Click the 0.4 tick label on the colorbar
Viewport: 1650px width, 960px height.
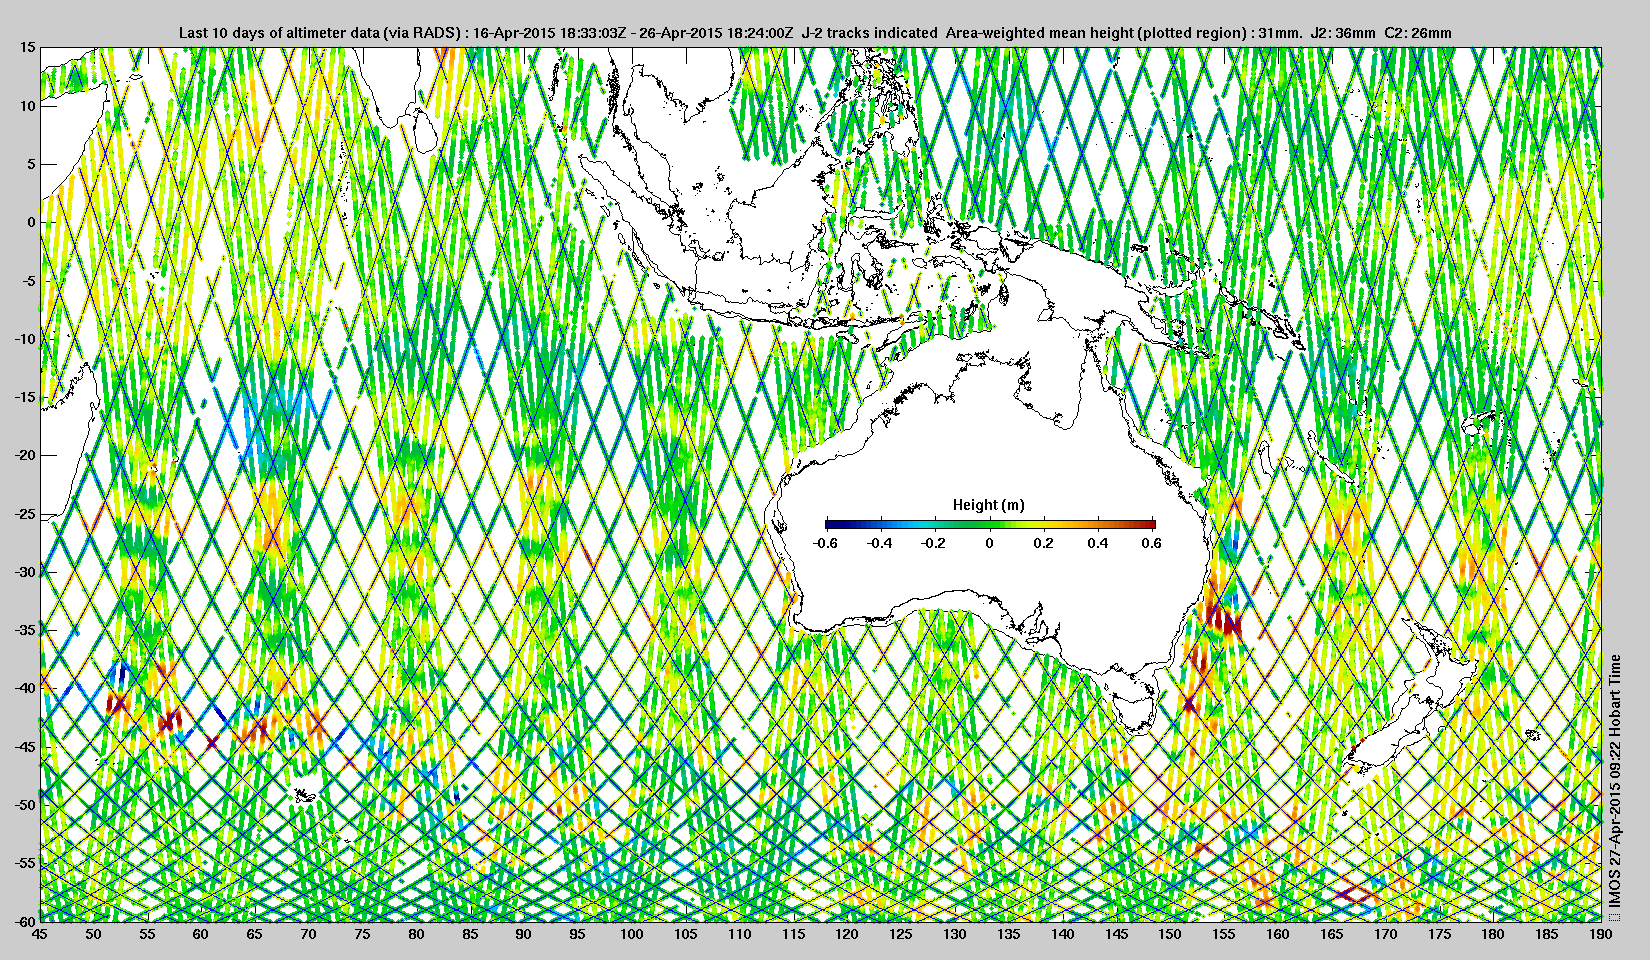1097,543
